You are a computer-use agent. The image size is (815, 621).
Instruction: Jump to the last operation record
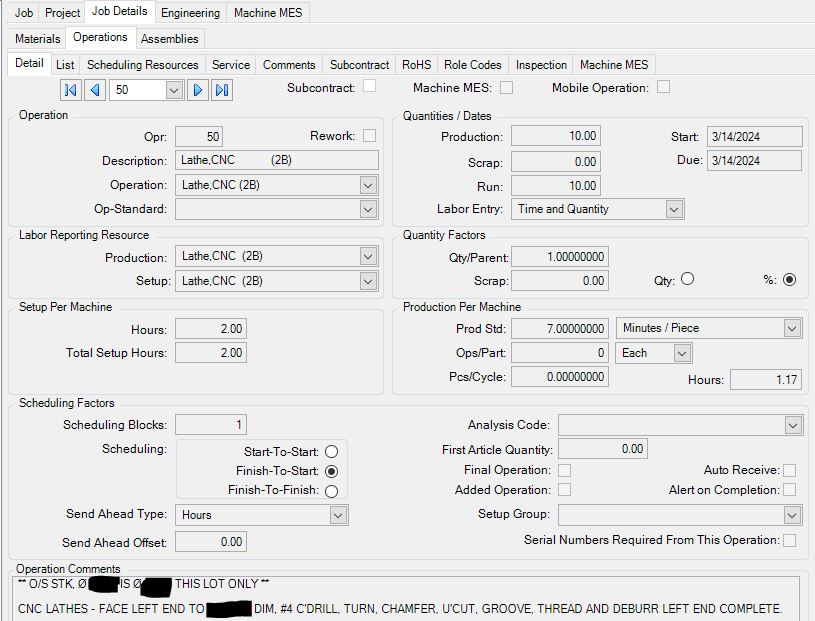[x=222, y=90]
